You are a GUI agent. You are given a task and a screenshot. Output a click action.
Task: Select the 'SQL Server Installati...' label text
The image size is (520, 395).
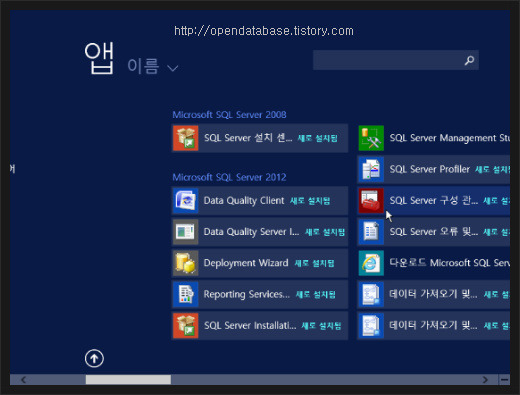pos(250,326)
